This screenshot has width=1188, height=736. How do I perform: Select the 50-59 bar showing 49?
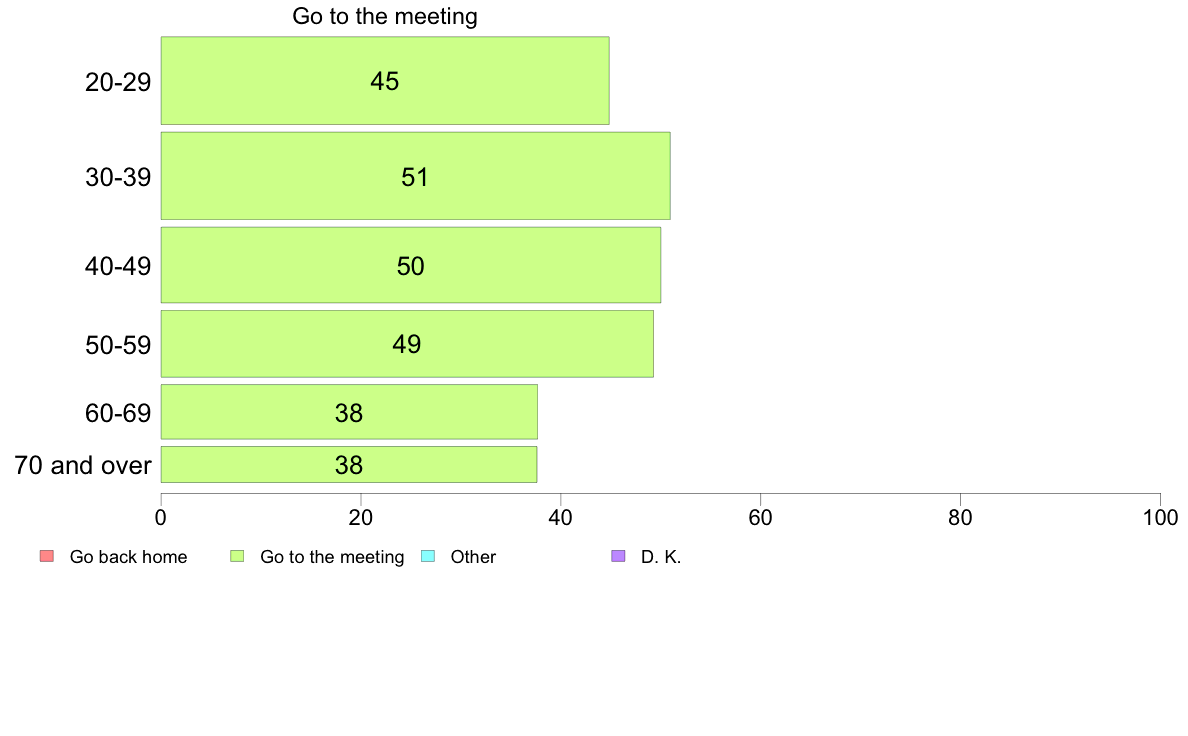pyautogui.click(x=407, y=344)
